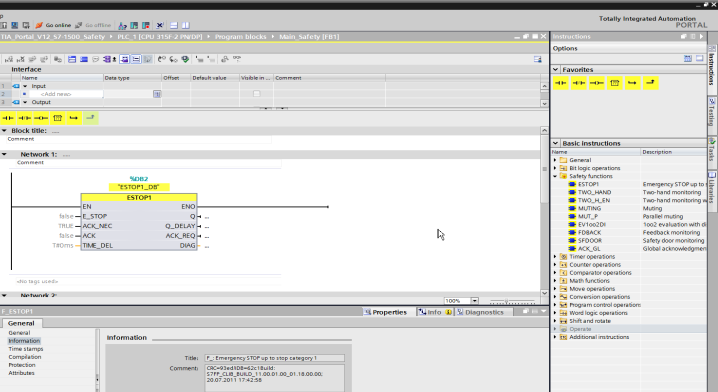This screenshot has height=392, width=718.
Task: Insert open branch from editor favorites bar
Action: click(x=74, y=118)
